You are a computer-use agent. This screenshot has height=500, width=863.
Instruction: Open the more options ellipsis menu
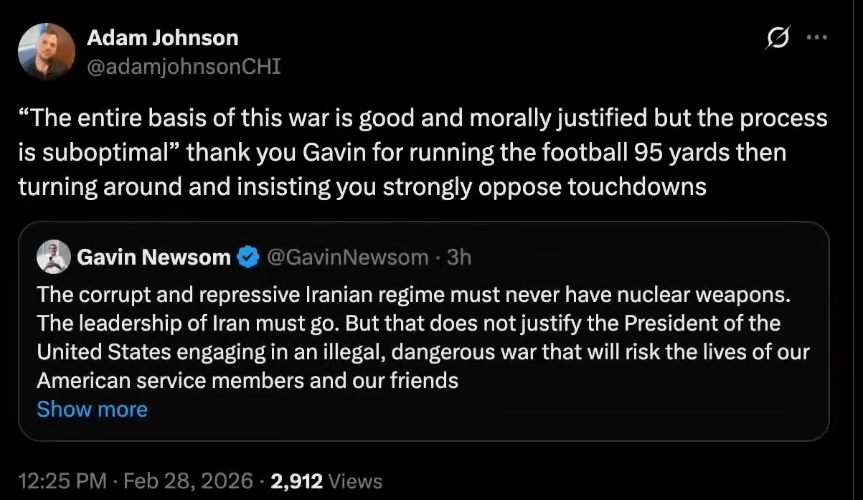point(817,39)
